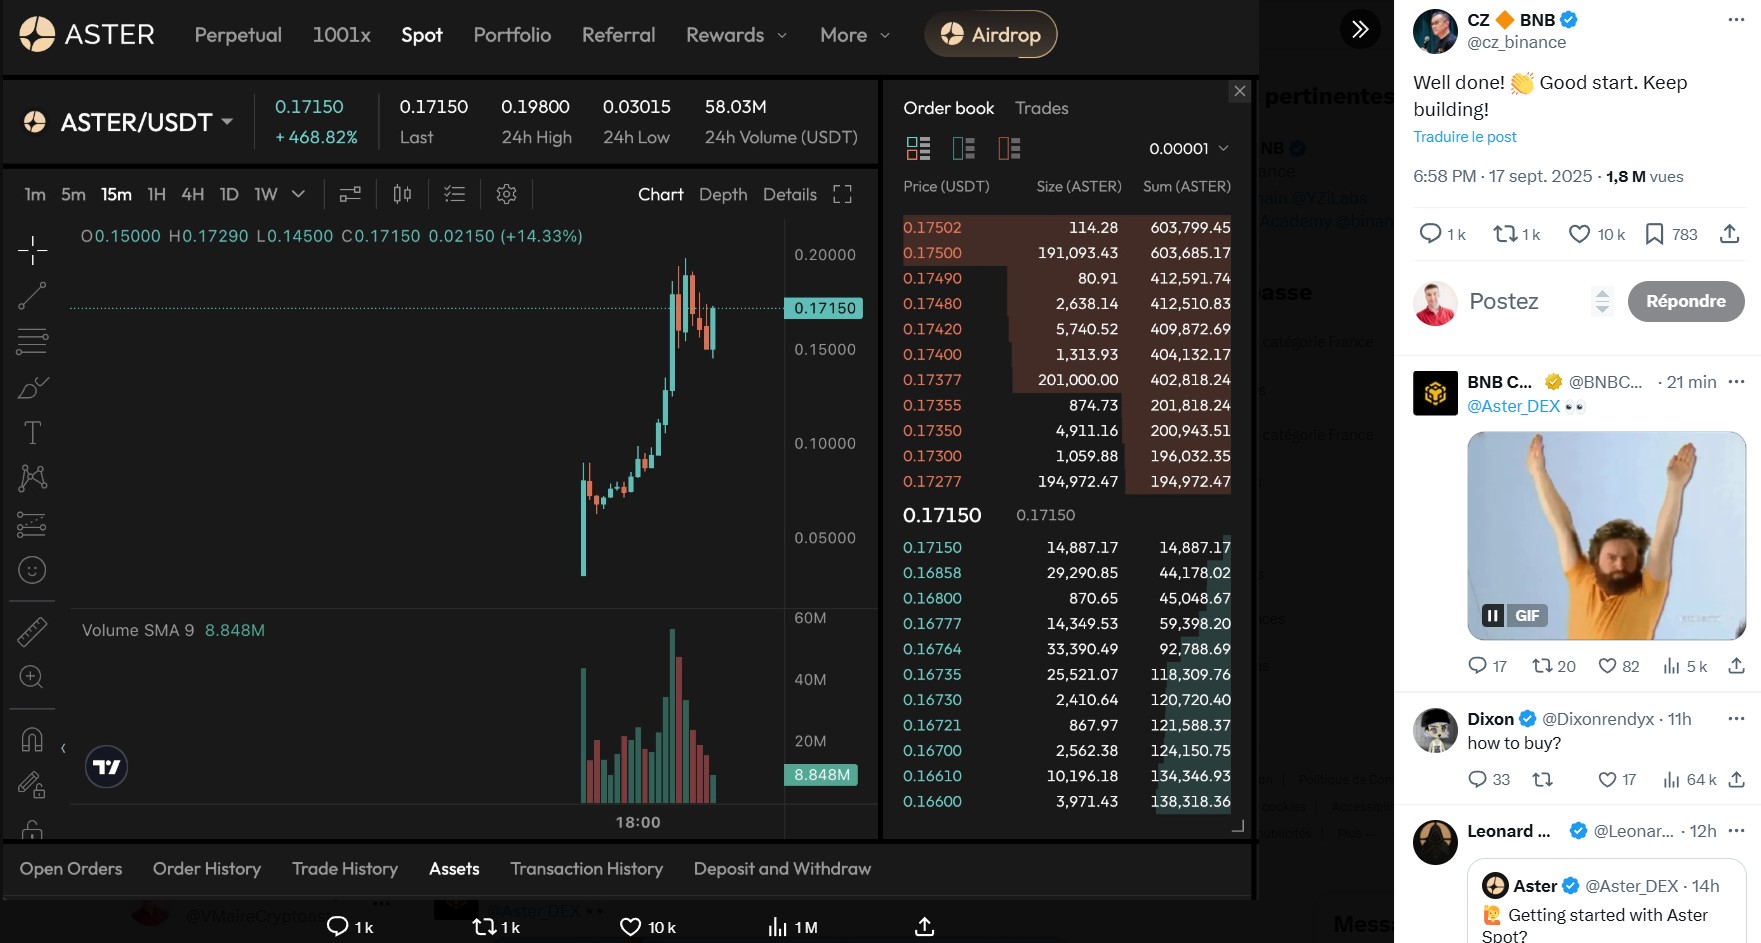Open the 0.00001 price precision dropdown
Viewport: 1761px width, 943px height.
tap(1188, 149)
